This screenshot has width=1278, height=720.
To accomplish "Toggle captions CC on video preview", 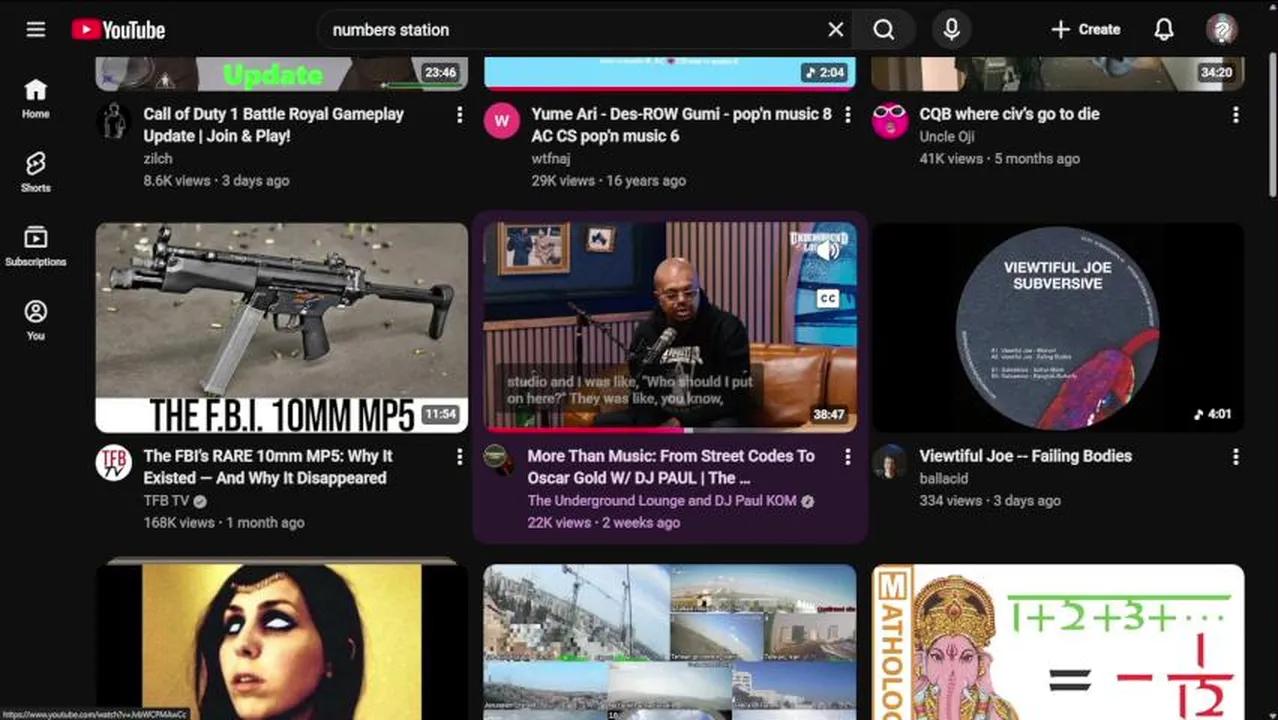I will click(x=828, y=298).
